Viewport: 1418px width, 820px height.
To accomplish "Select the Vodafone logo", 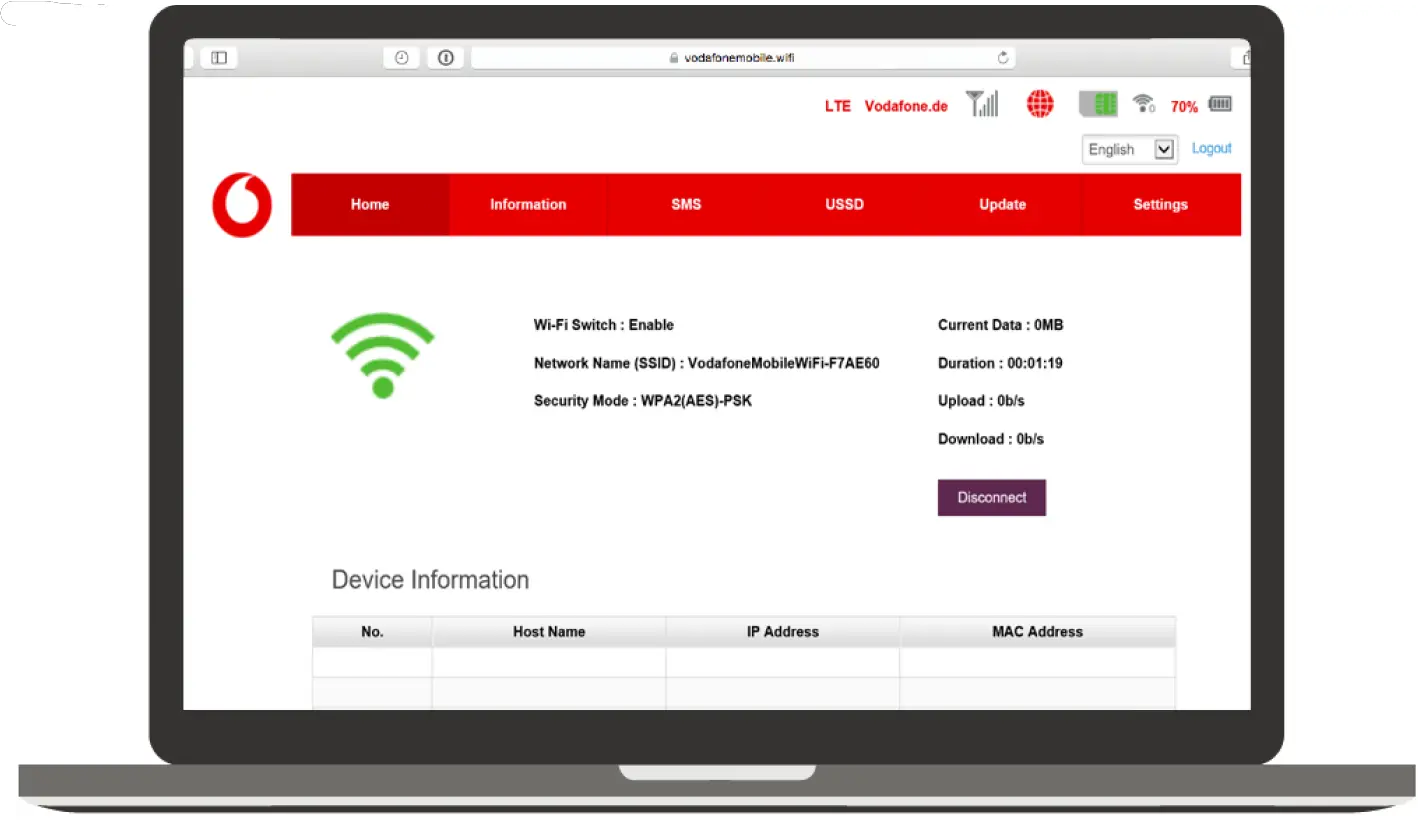I will (x=241, y=205).
